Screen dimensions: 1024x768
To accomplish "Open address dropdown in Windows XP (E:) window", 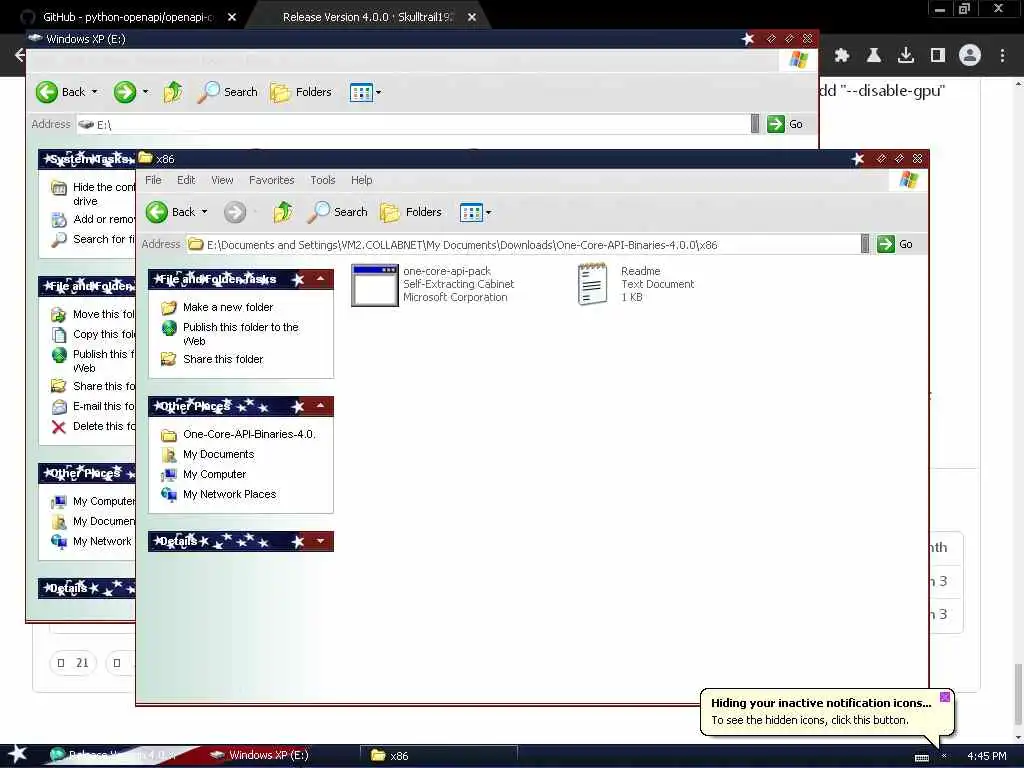I will [x=755, y=124].
